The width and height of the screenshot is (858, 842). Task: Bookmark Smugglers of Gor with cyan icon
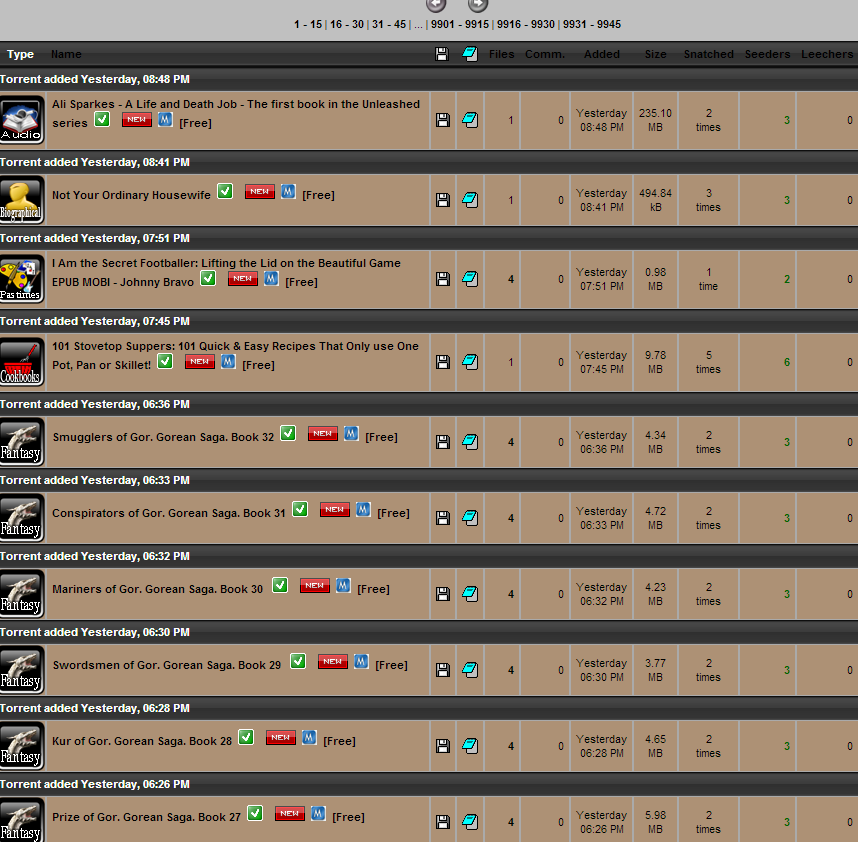point(470,442)
